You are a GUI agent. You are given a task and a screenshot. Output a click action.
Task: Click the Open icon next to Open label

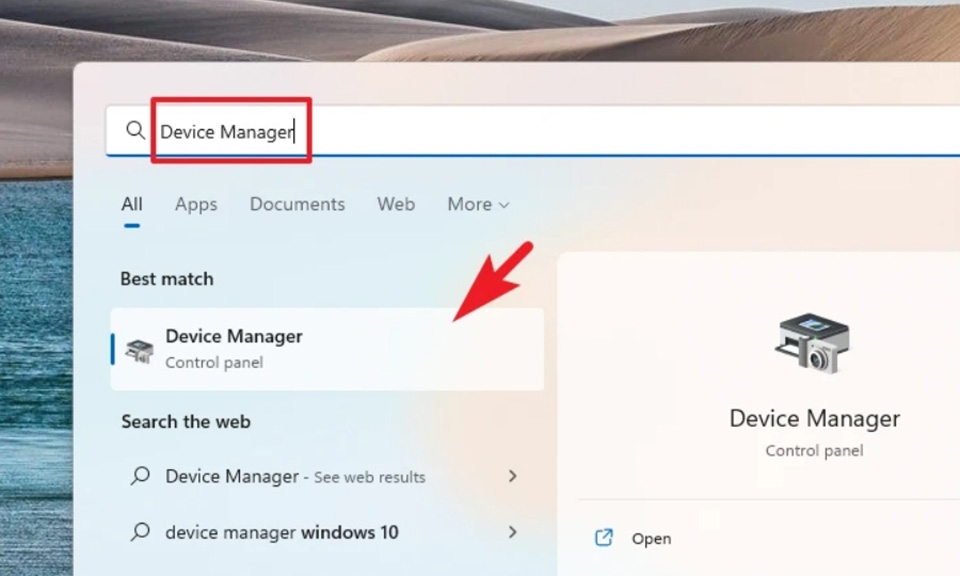(605, 538)
